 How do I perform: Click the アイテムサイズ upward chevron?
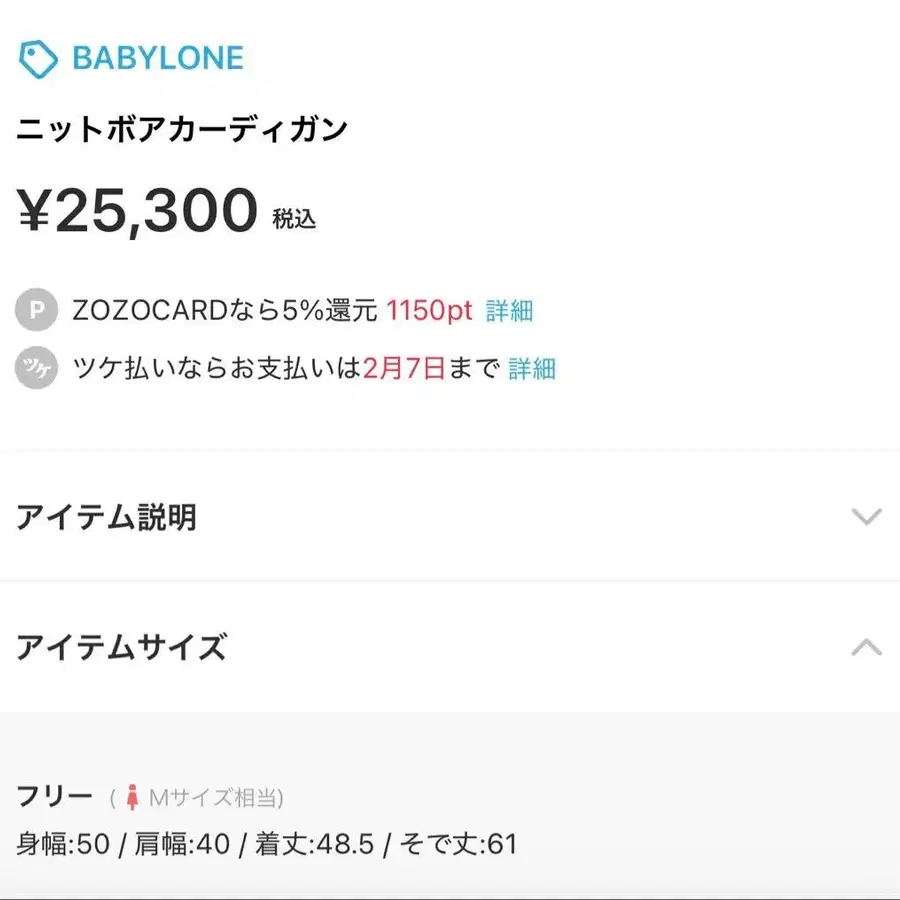(x=865, y=648)
